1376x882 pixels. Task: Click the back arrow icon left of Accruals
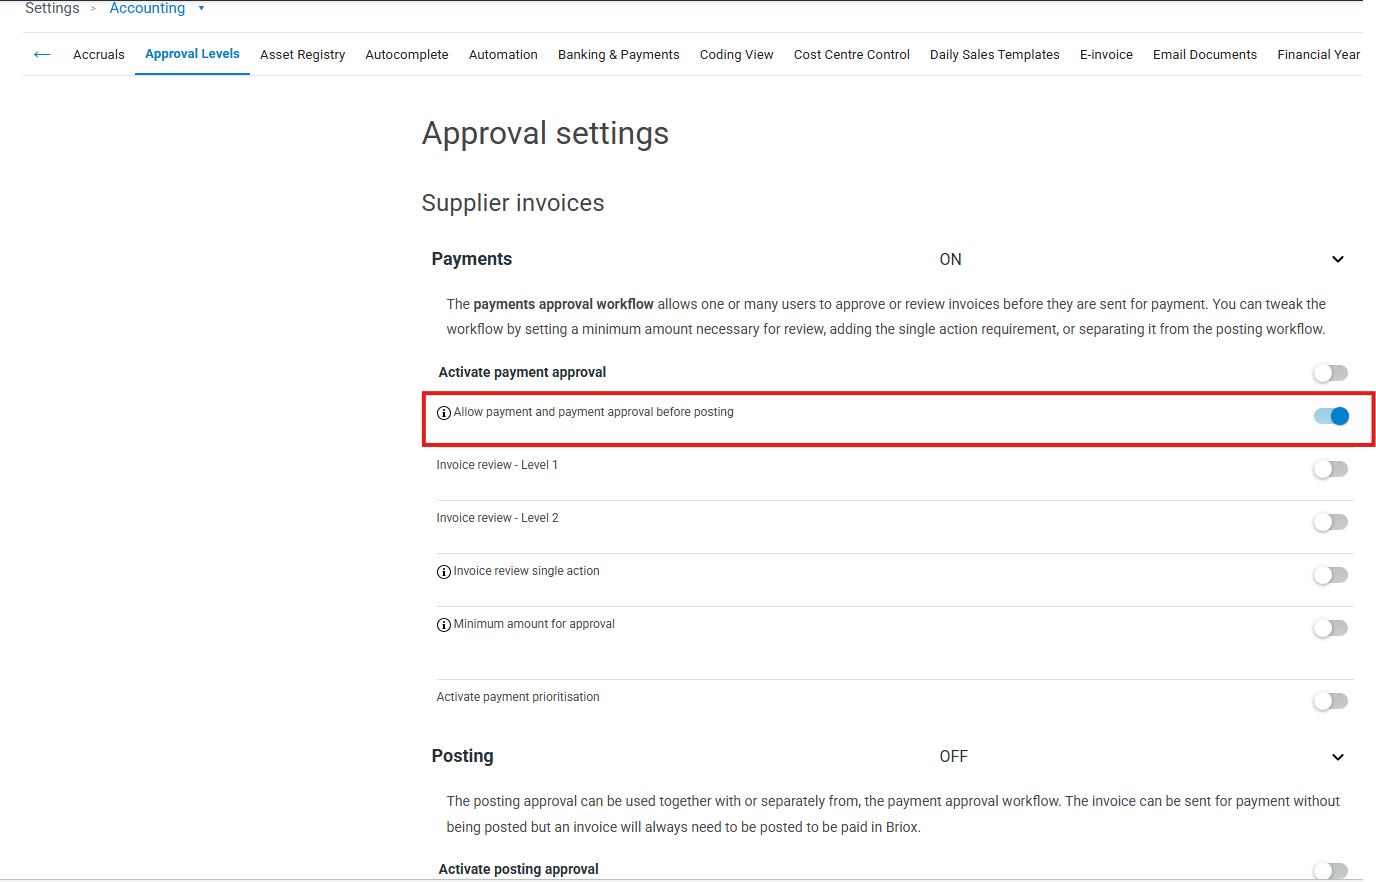(x=42, y=54)
